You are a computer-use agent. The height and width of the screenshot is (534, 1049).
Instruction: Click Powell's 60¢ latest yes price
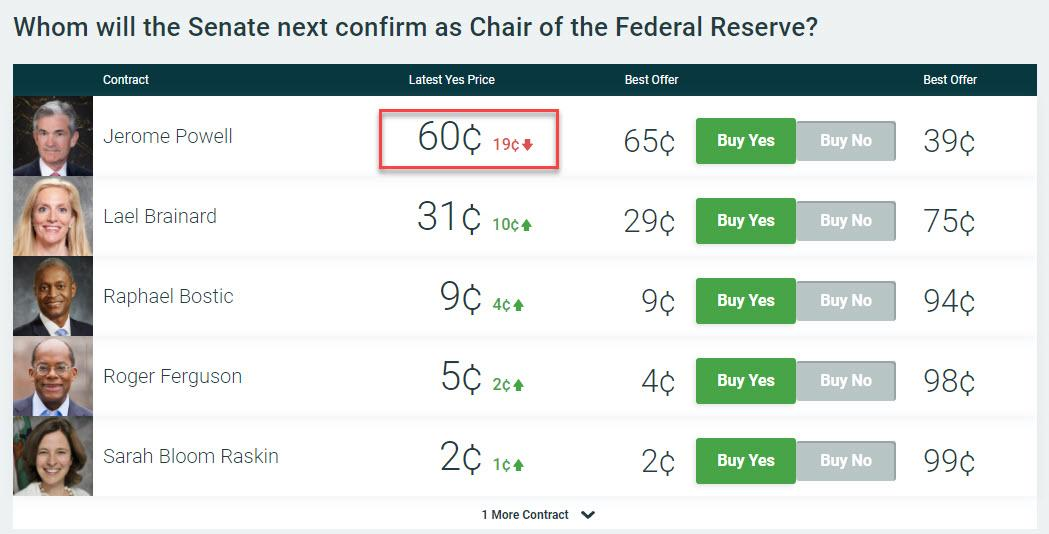[449, 138]
